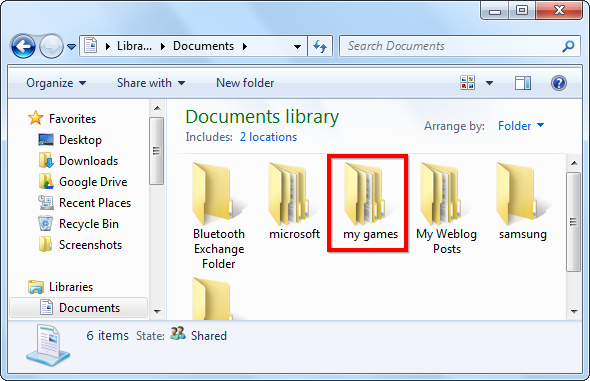
Task: Create a New folder
Action: pyautogui.click(x=245, y=83)
